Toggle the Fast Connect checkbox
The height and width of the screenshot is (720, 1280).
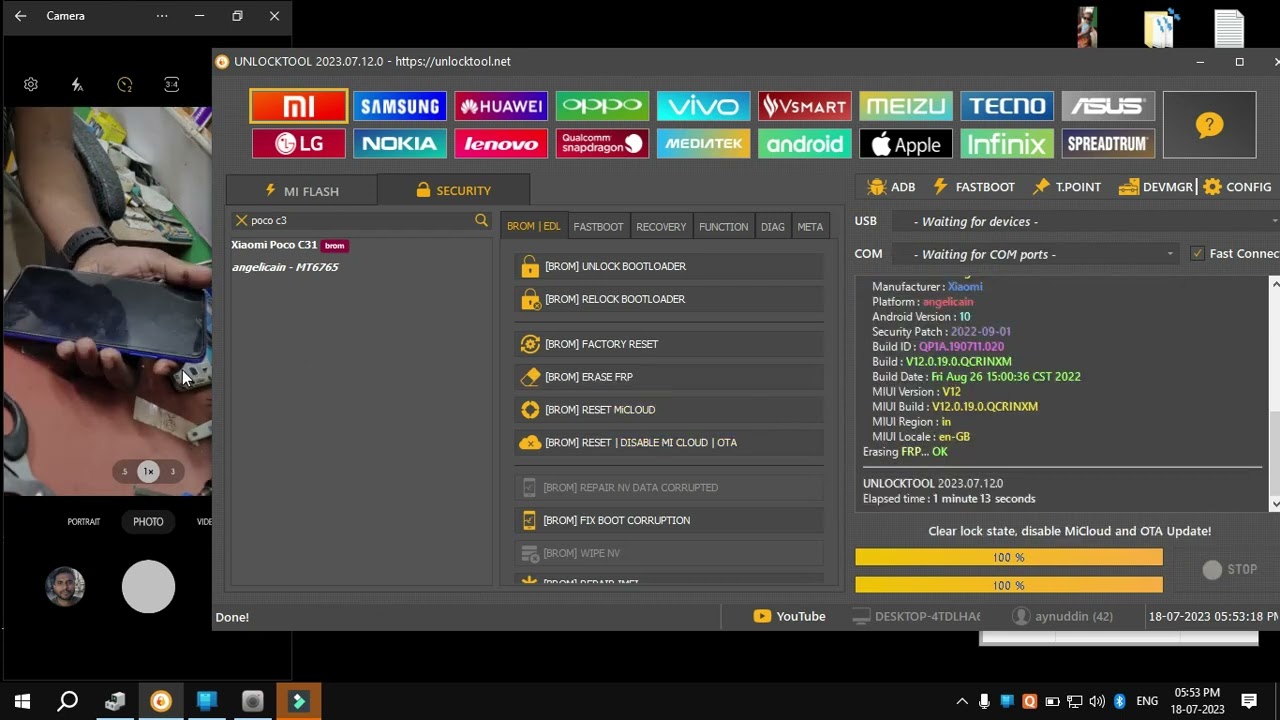pos(1197,254)
